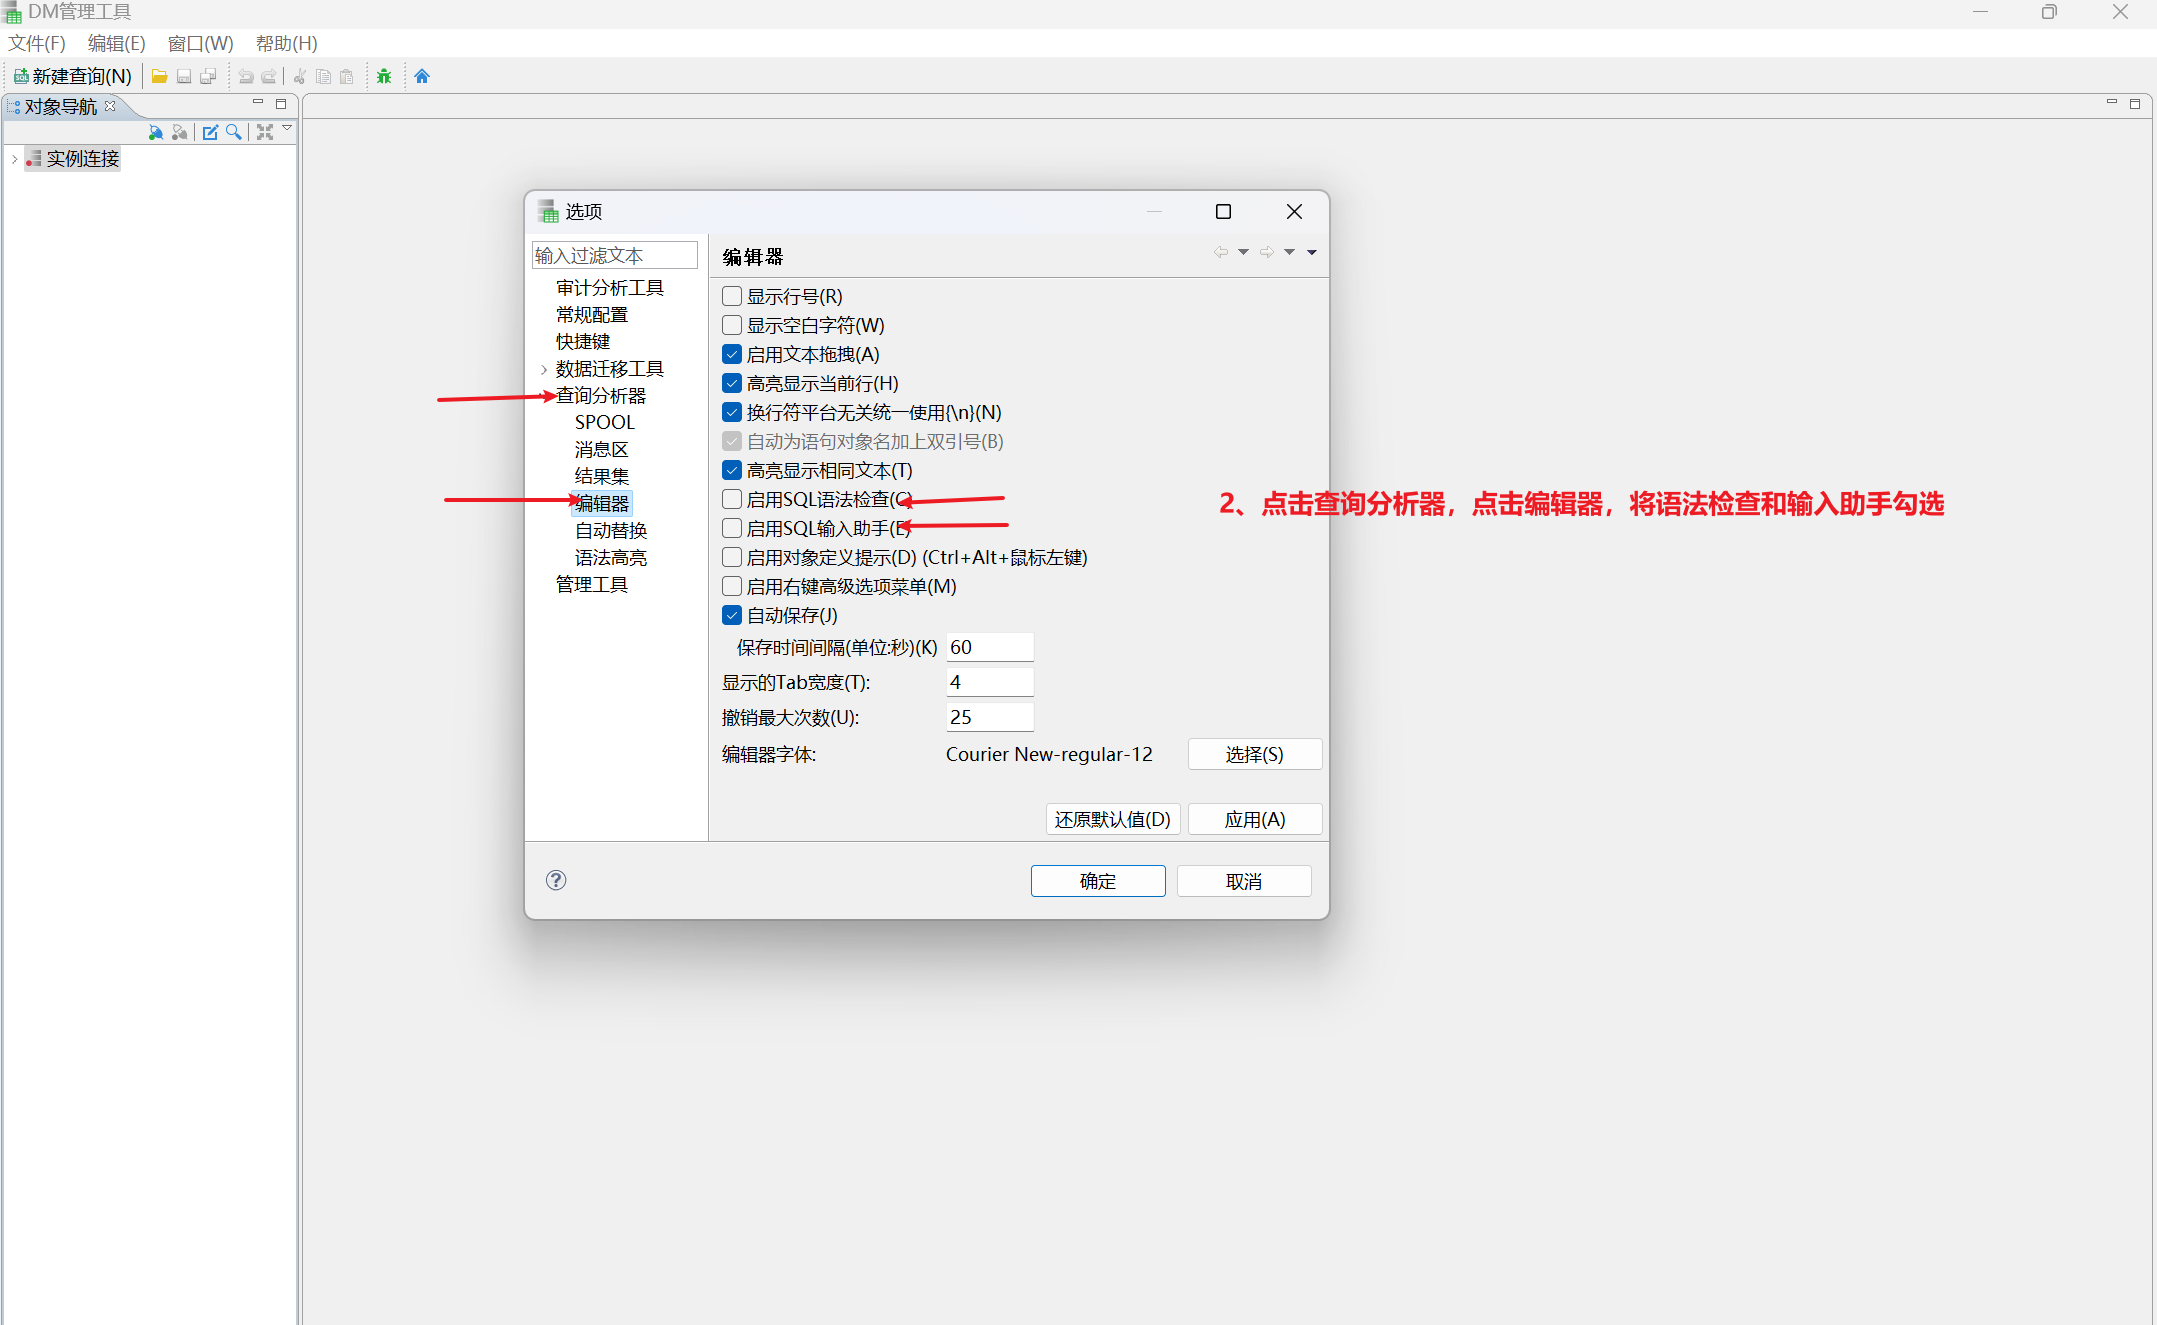Maximize the 对象导航 panel
This screenshot has width=2157, height=1325.
(281, 103)
